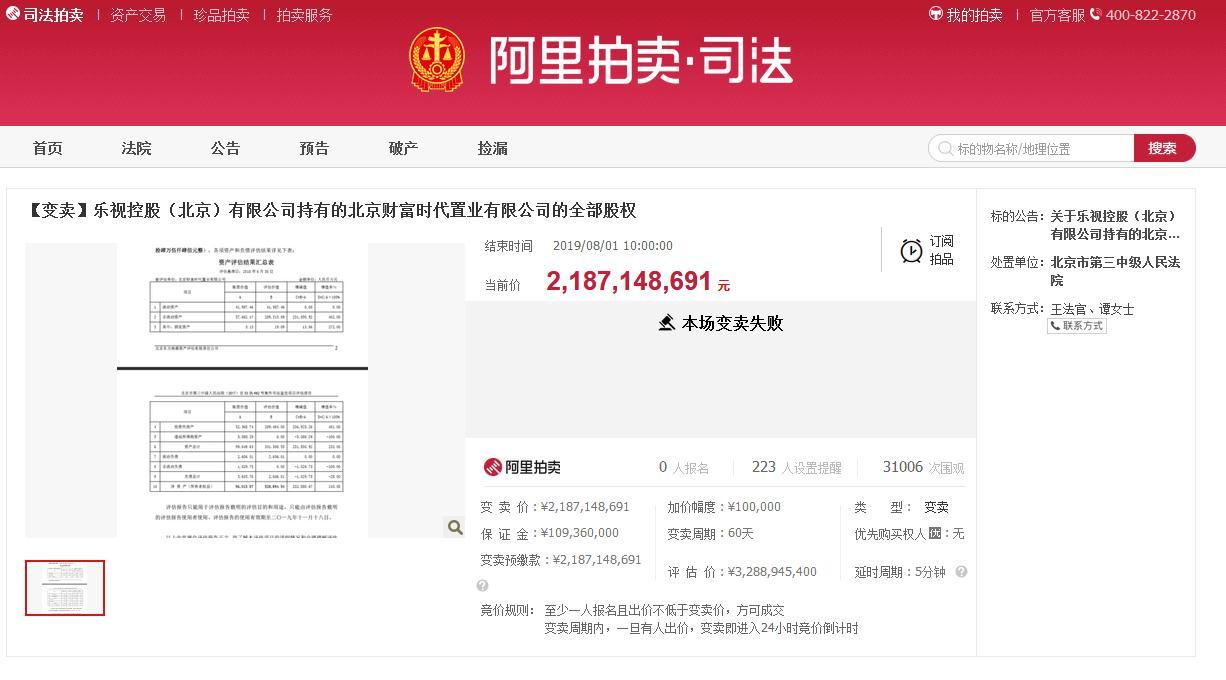Screen dimensions: 1226x680
Task: Click the 联系方式 button in sidebar
Action: click(1077, 326)
